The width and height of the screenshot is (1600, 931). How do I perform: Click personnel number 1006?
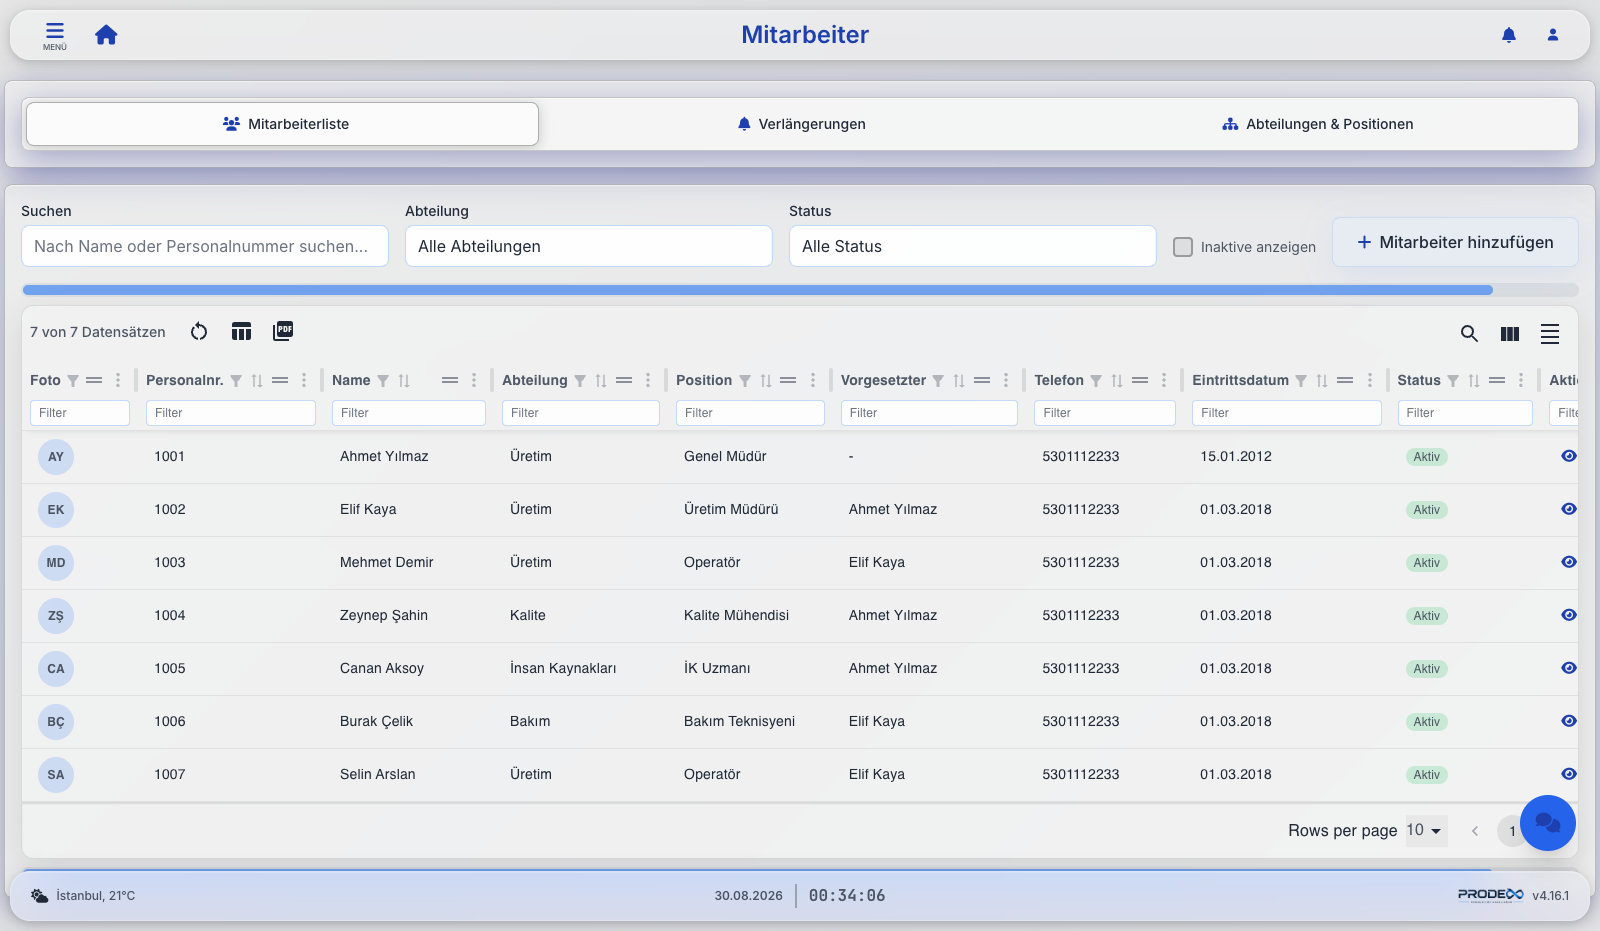170,721
